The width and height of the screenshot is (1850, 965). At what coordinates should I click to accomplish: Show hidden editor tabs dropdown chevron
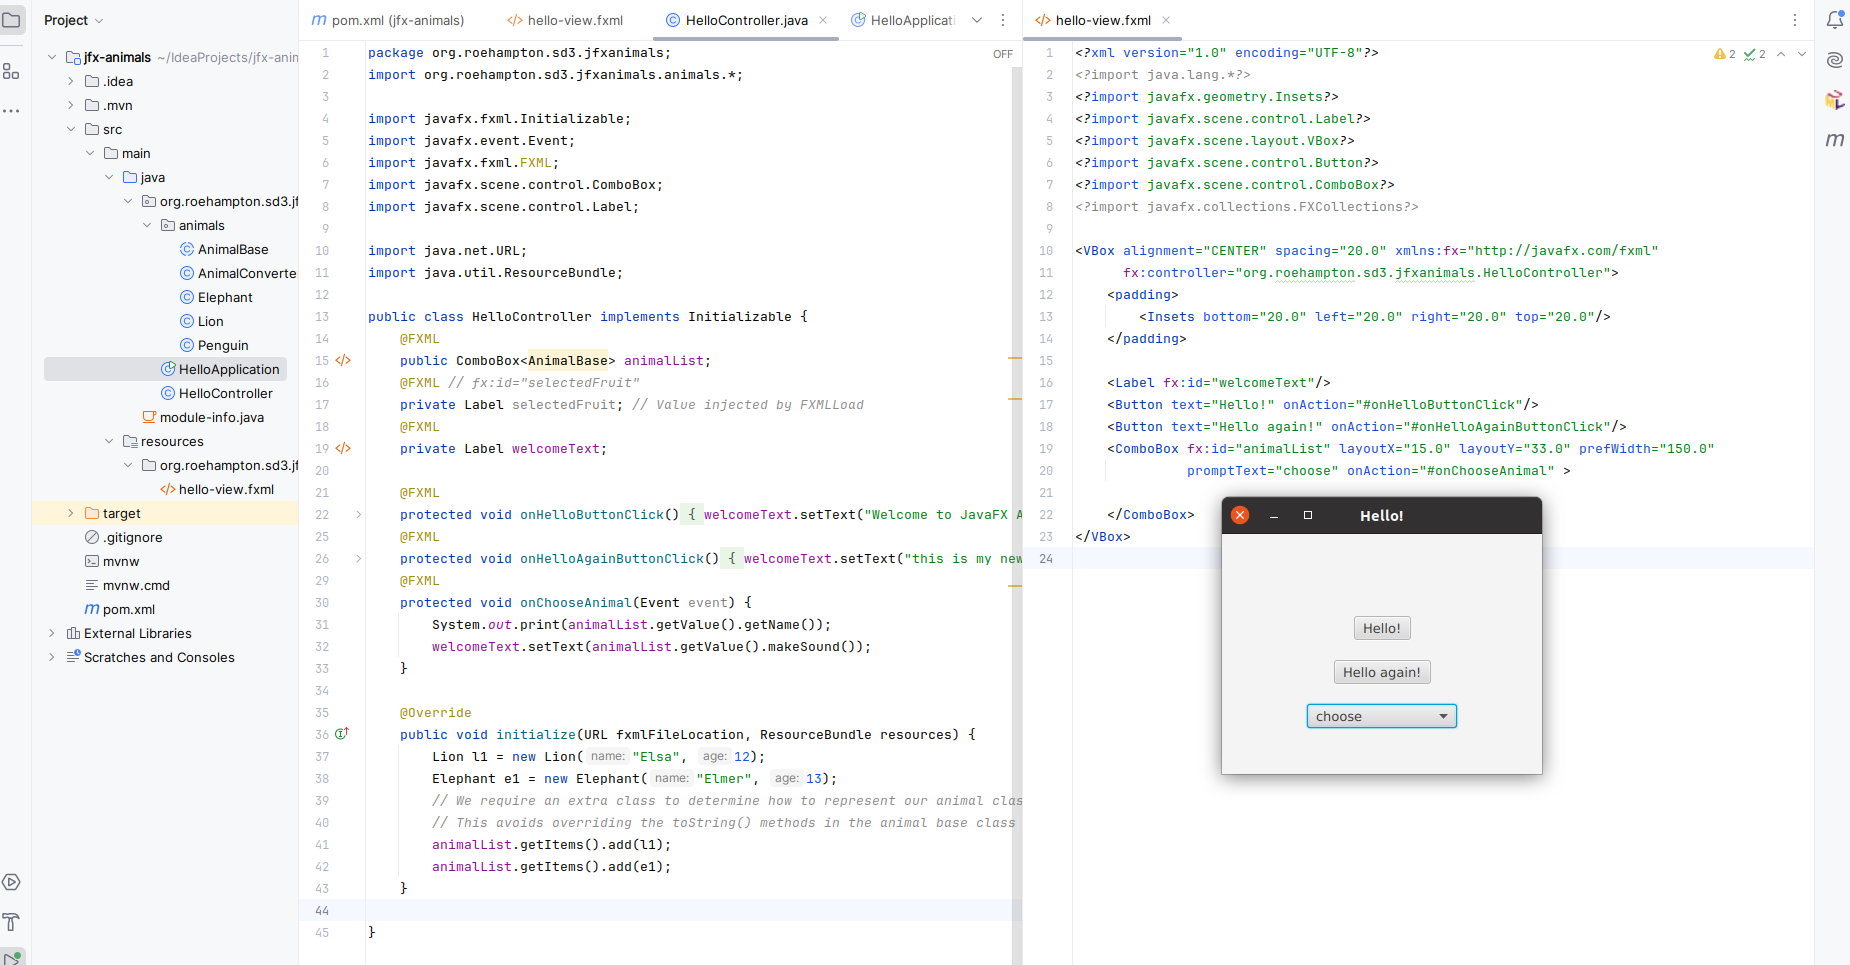977,20
